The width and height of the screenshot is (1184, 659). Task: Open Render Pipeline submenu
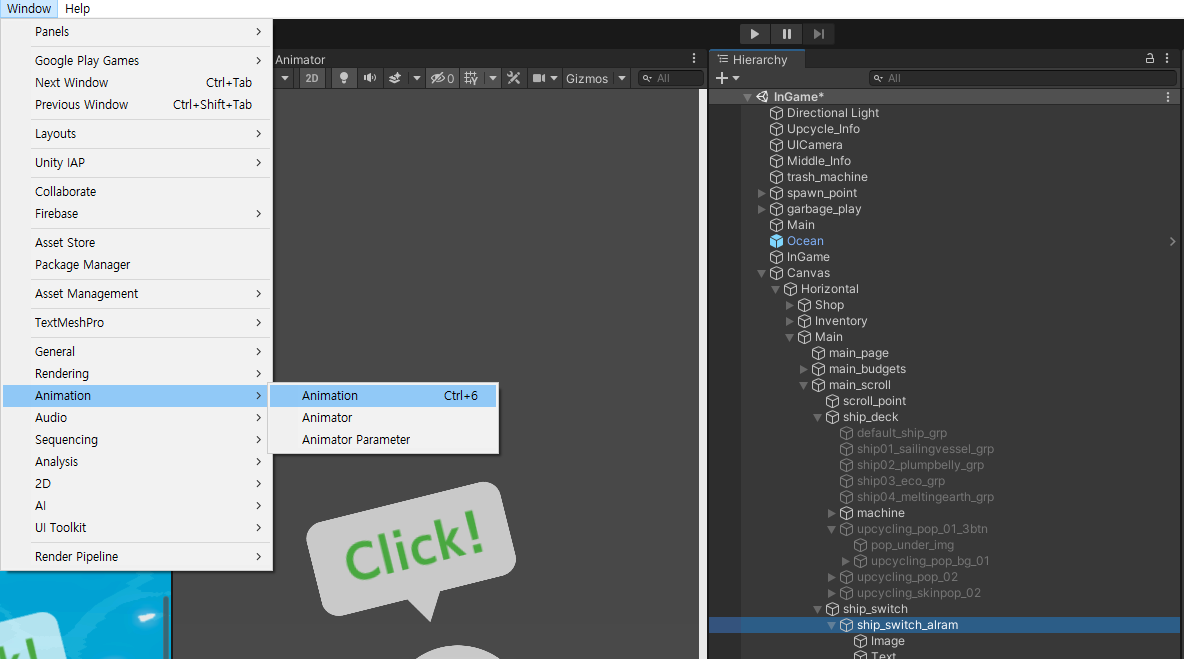(137, 556)
